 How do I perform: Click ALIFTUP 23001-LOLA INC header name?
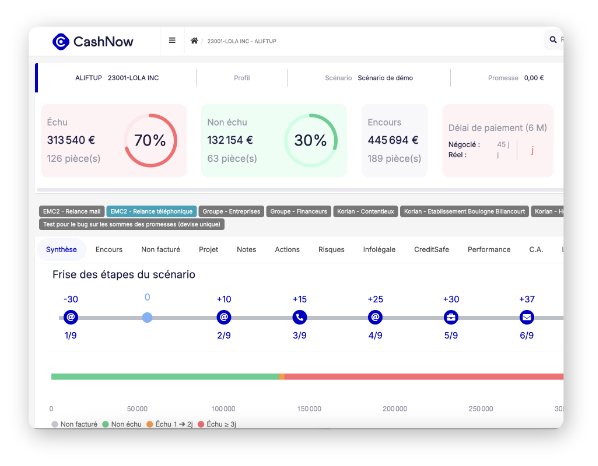(x=117, y=78)
